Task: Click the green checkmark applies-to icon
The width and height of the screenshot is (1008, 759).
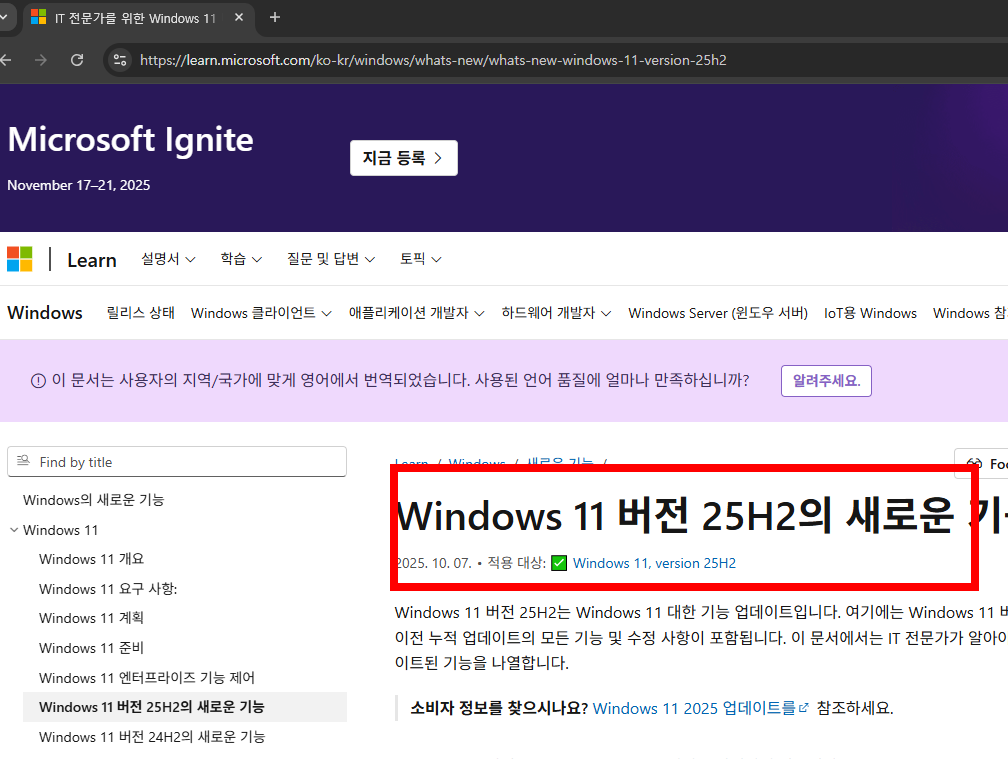Action: [x=559, y=564]
